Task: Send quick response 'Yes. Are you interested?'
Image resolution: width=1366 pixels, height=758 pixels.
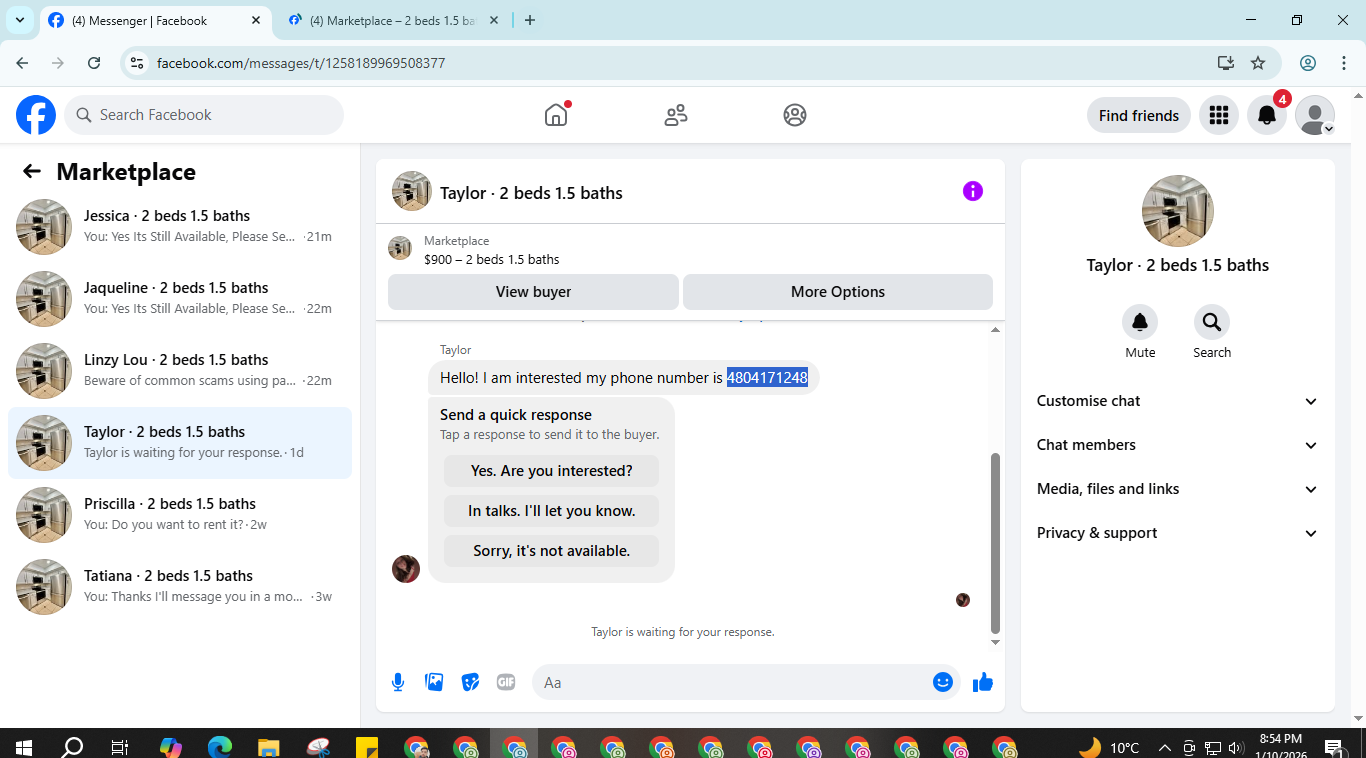Action: coord(551,471)
